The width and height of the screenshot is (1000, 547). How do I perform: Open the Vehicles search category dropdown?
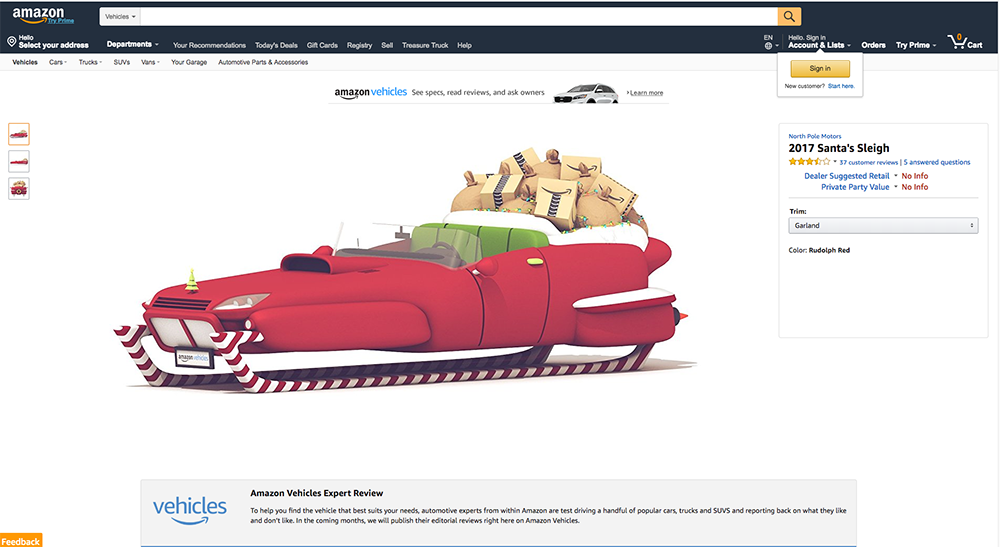pyautogui.click(x=120, y=17)
